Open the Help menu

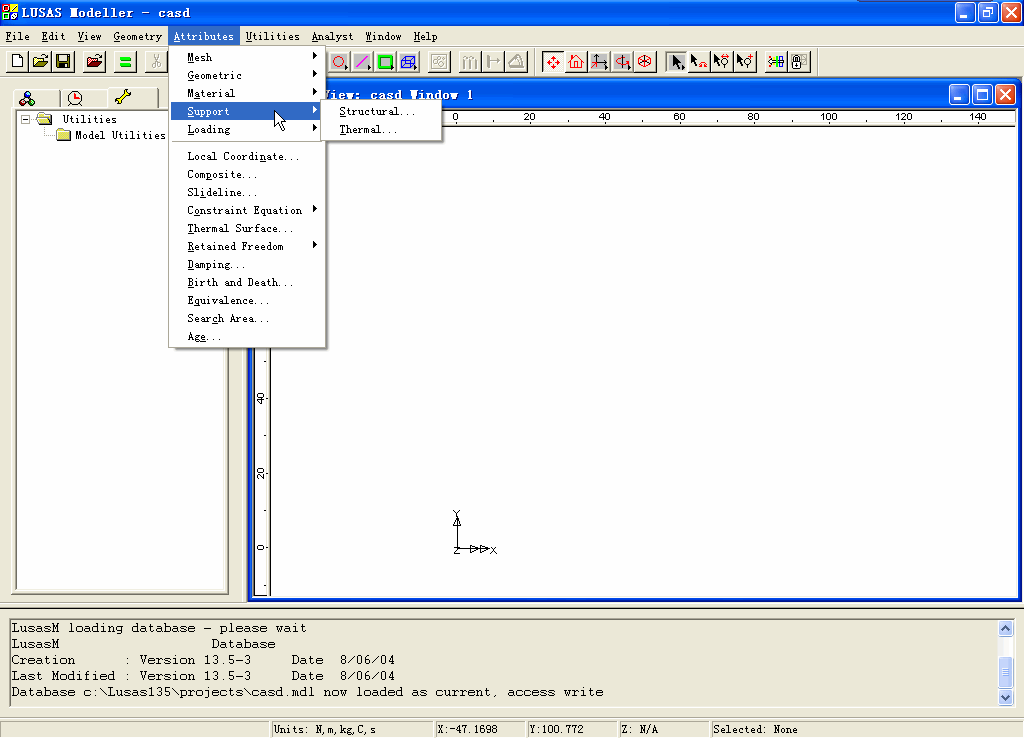coord(425,37)
